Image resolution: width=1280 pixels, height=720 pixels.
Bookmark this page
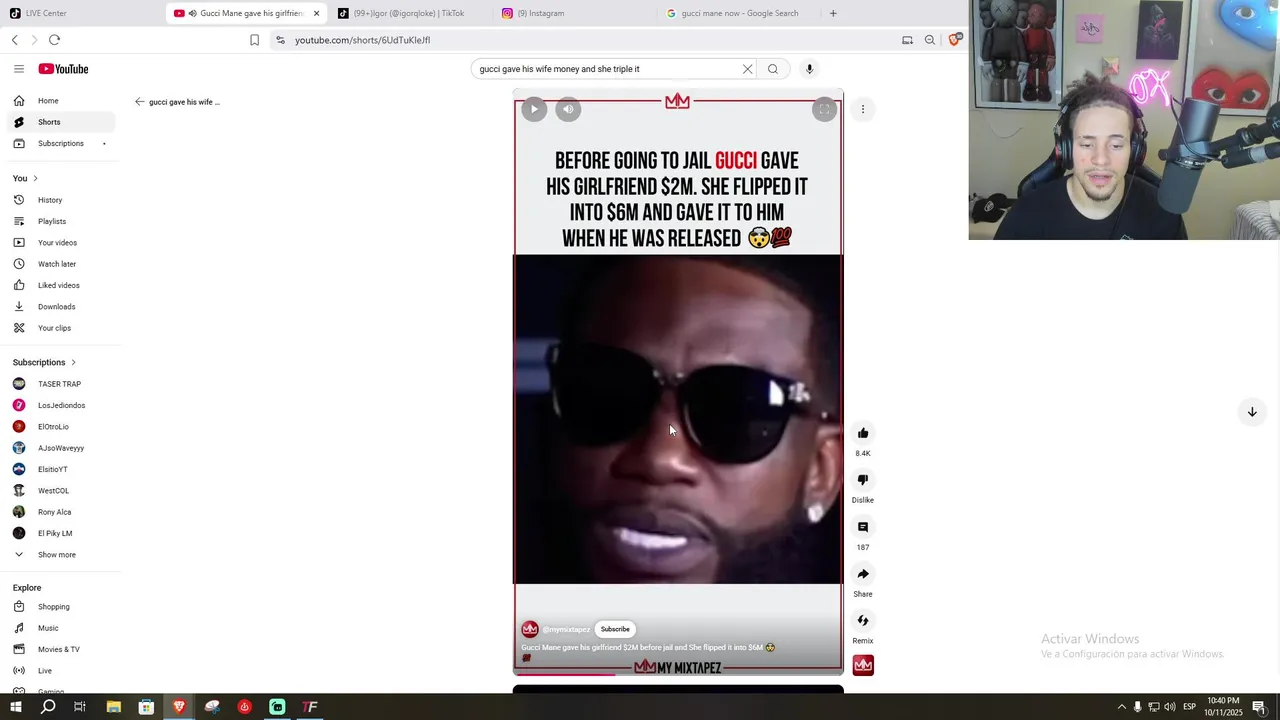click(254, 40)
